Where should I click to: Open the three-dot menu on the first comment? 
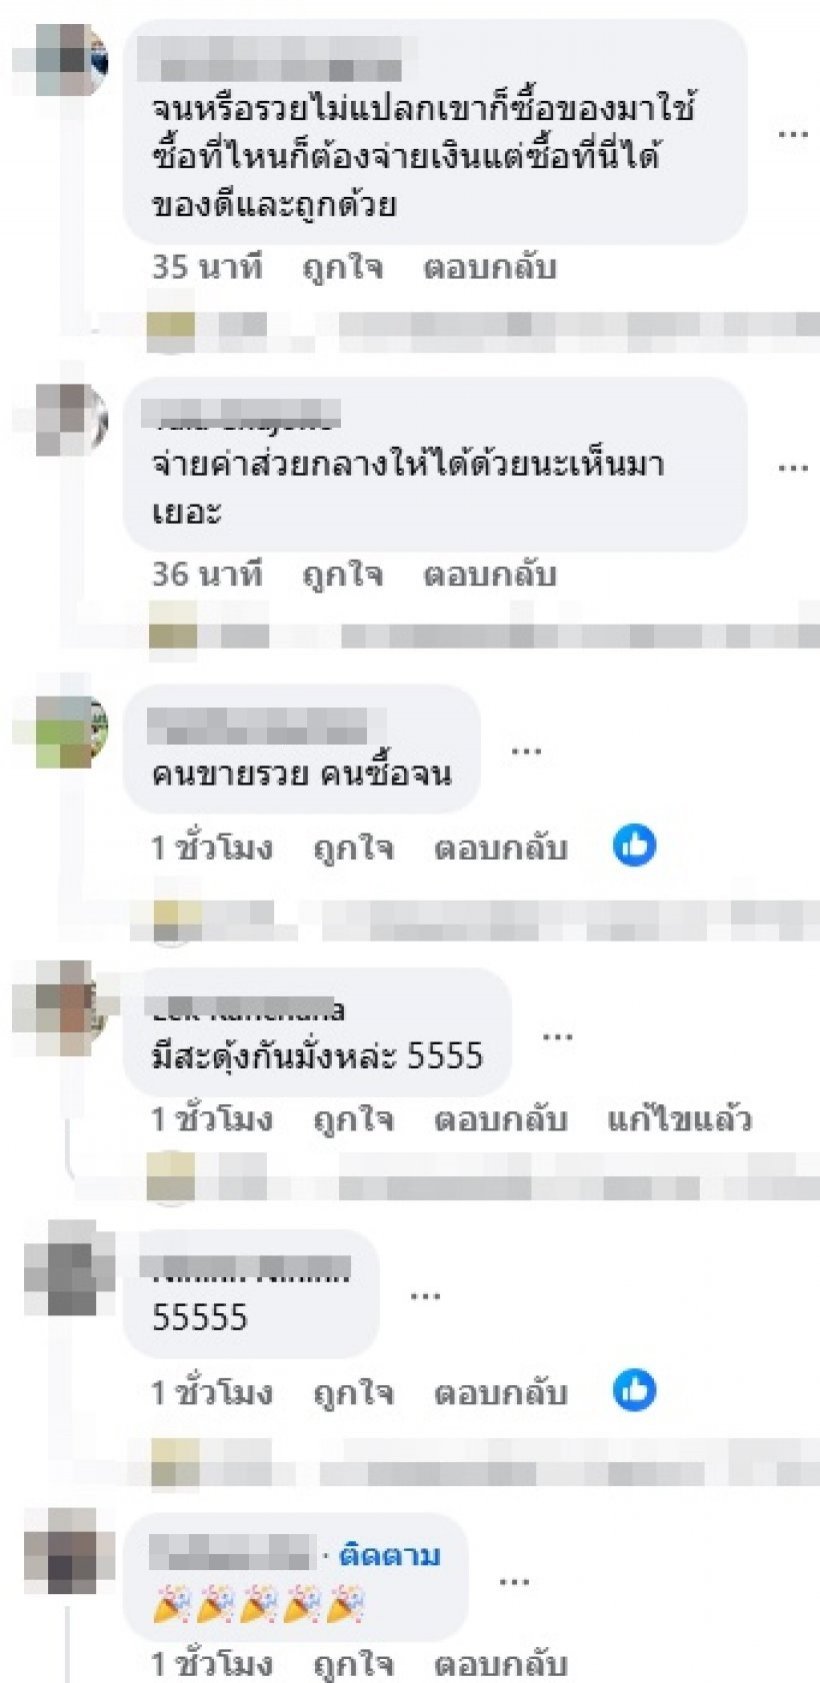tap(793, 133)
